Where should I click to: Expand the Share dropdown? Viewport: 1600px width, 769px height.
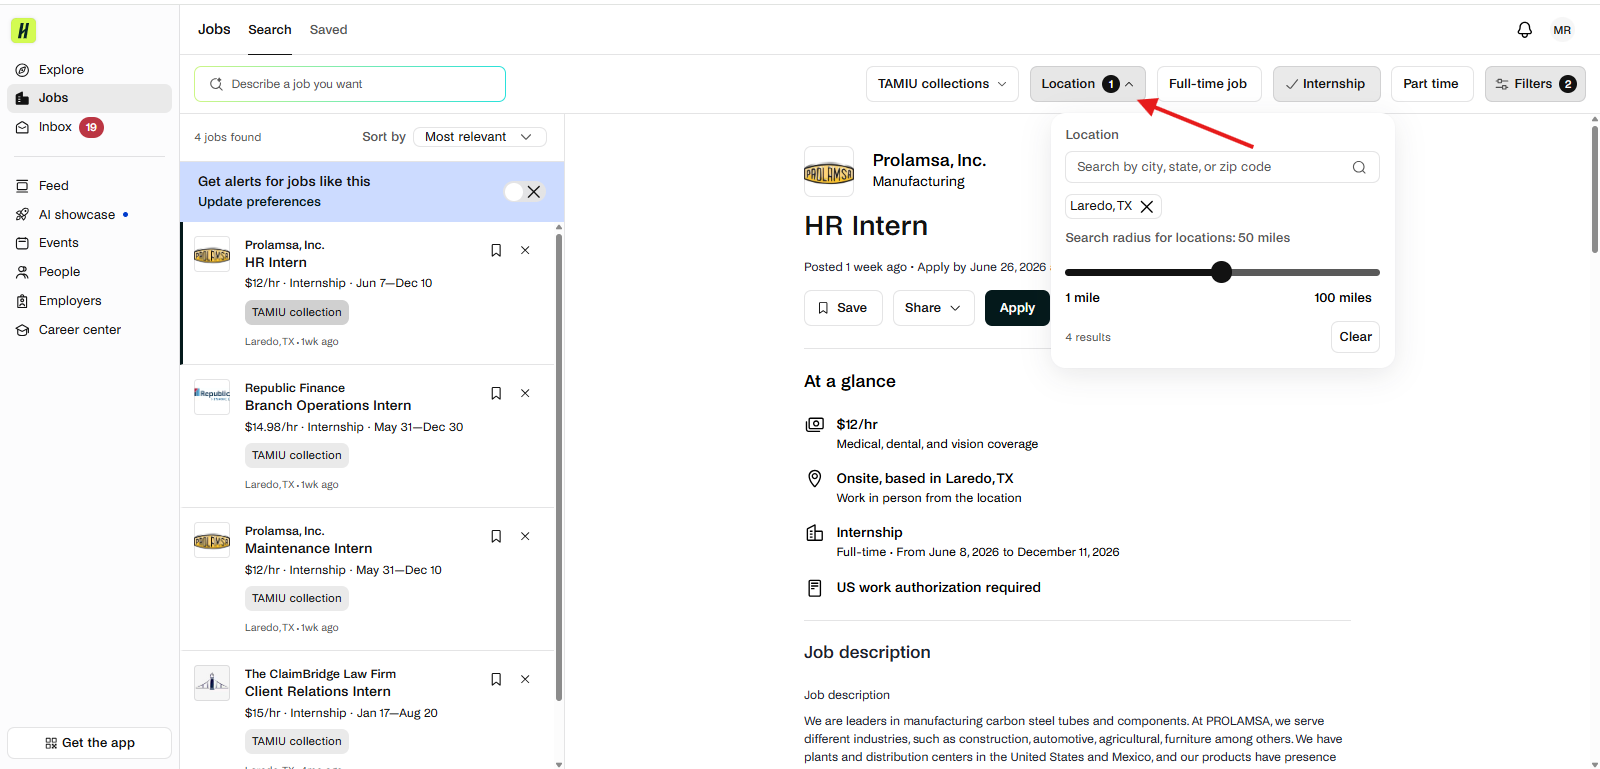coord(933,308)
